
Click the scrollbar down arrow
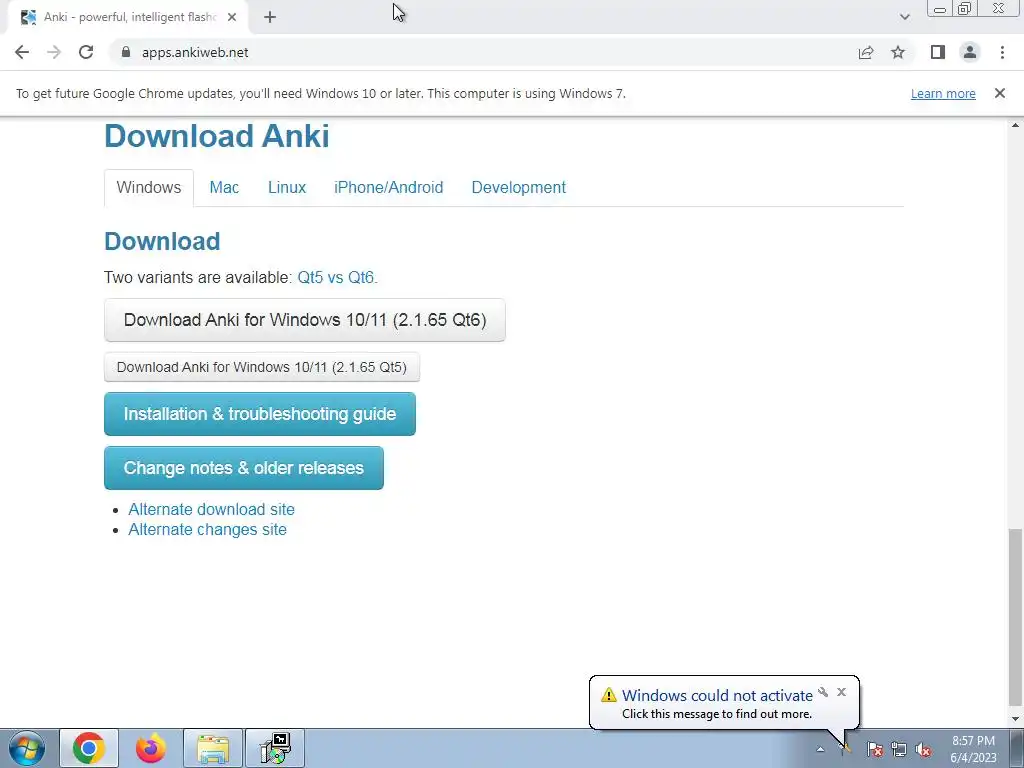point(1015,719)
